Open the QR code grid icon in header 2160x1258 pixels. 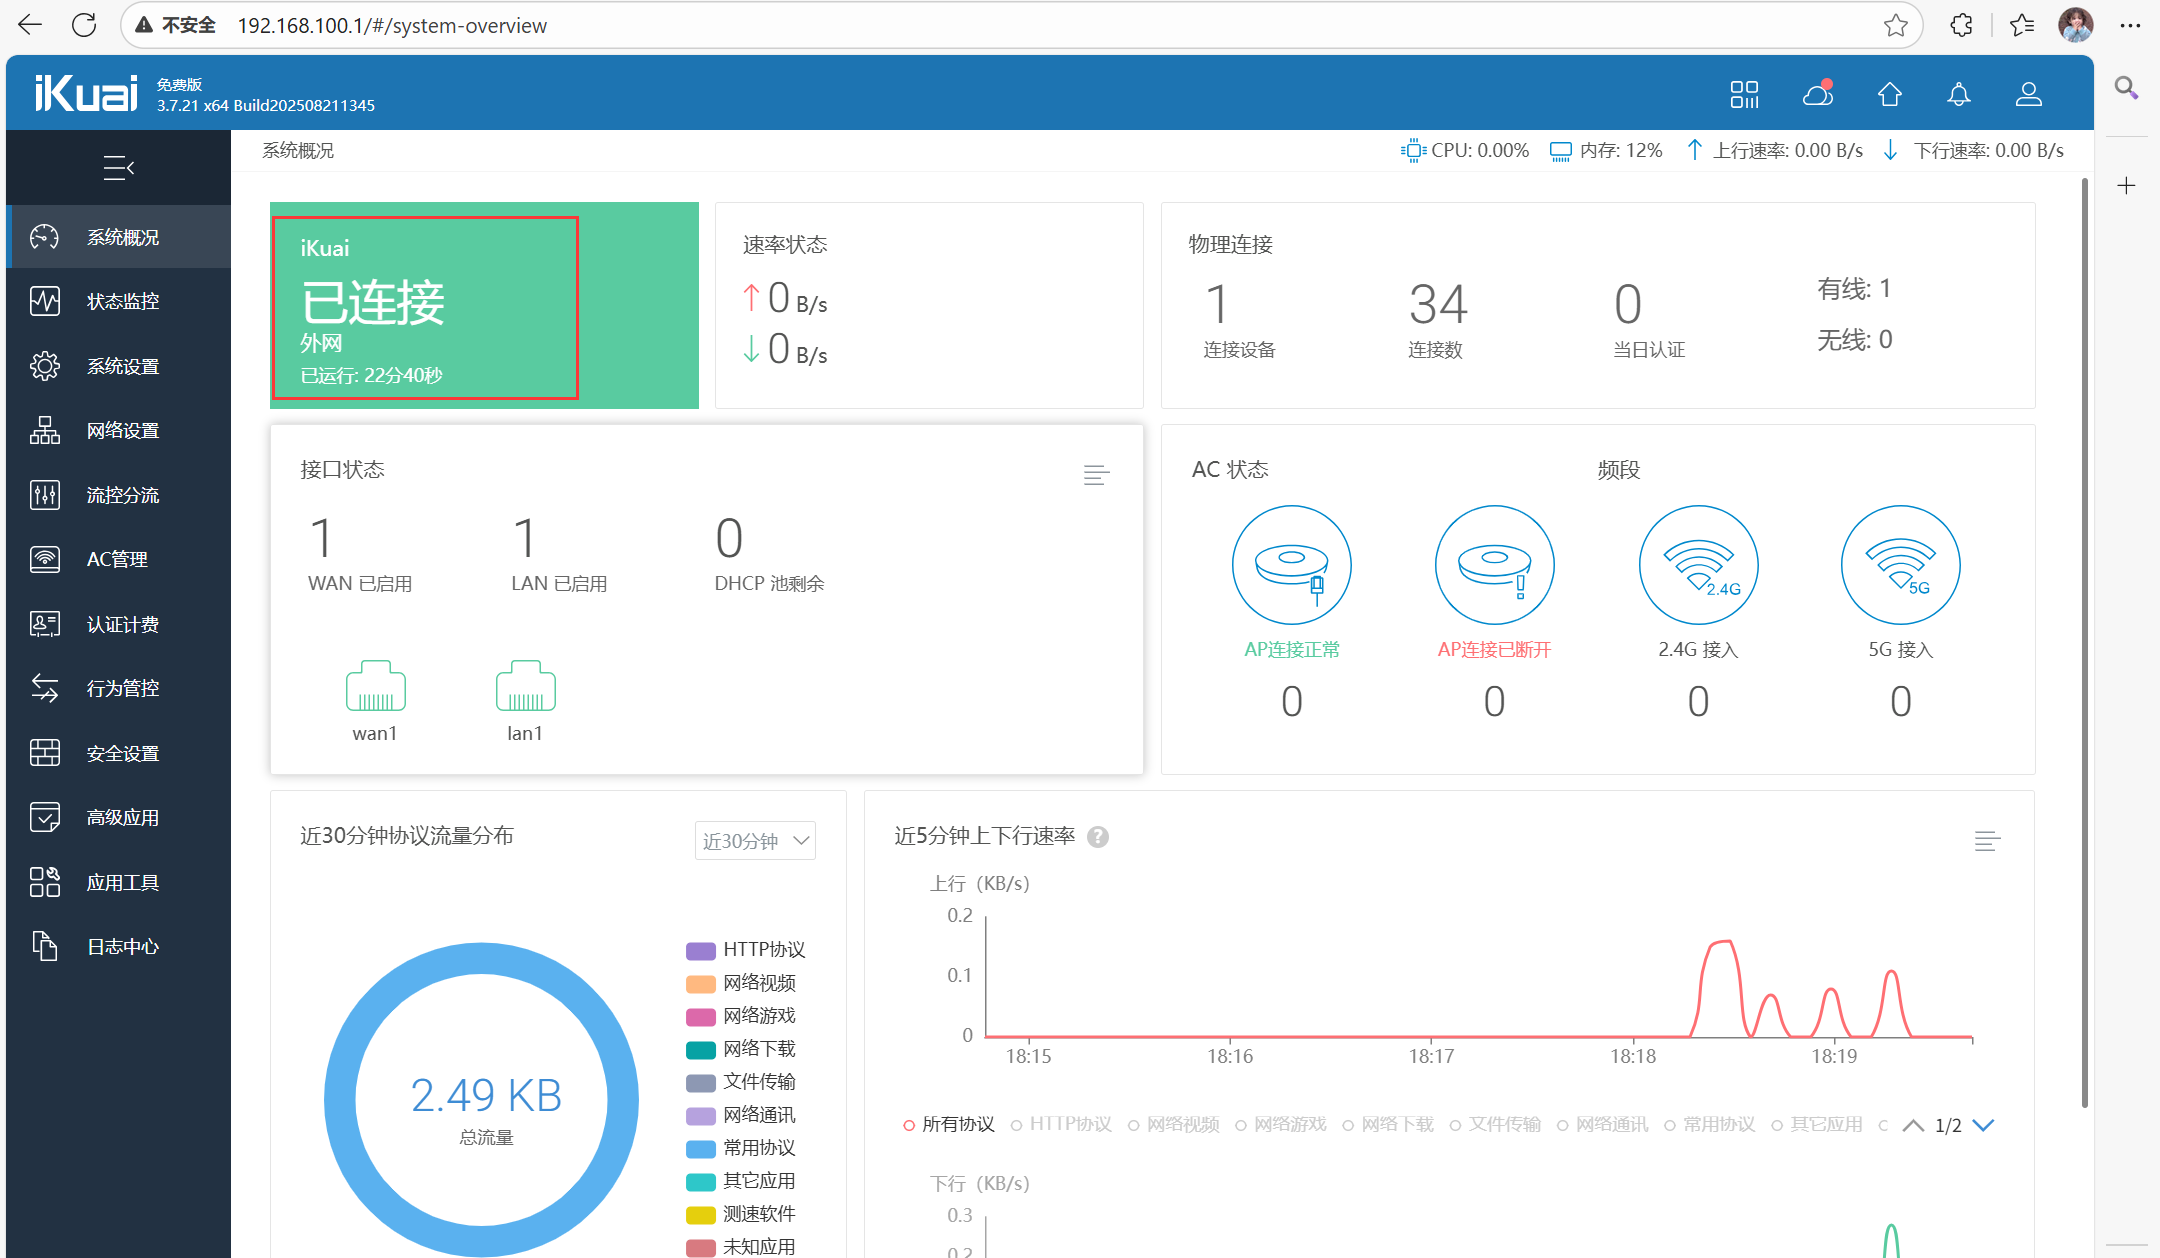1744,95
